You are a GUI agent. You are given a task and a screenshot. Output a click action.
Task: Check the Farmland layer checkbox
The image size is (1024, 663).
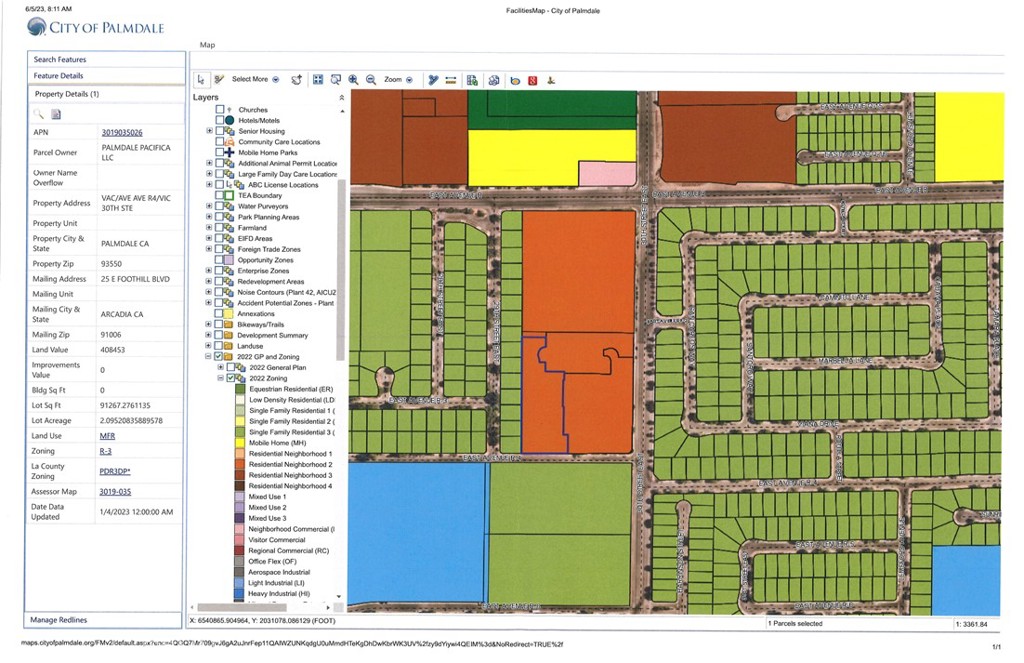point(220,228)
